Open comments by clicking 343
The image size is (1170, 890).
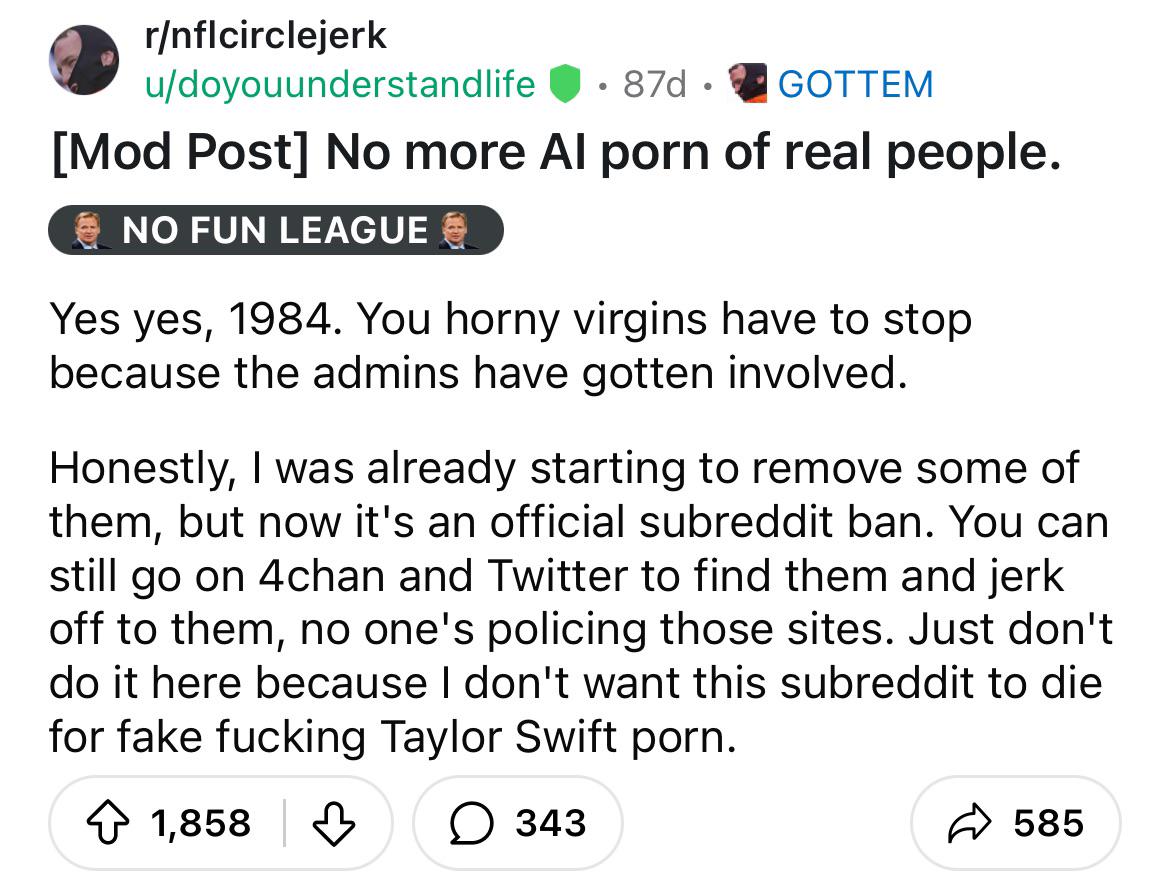click(550, 823)
